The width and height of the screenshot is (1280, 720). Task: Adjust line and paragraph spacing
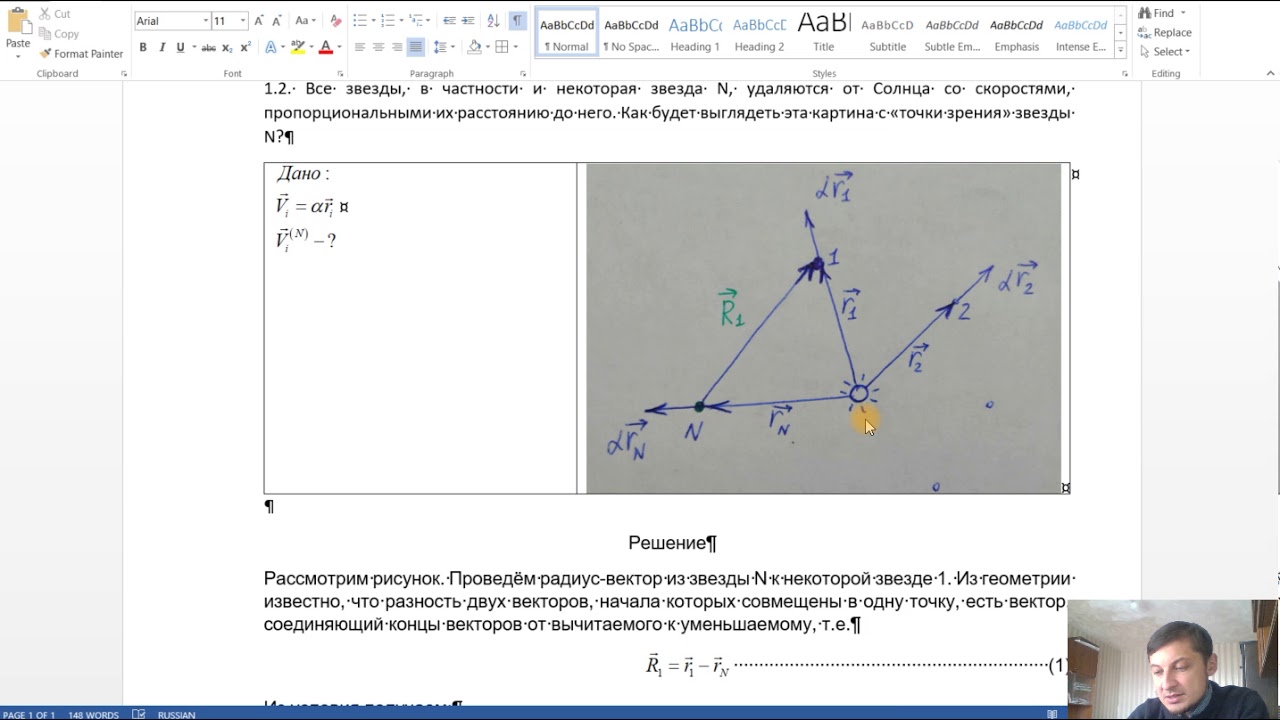[440, 47]
